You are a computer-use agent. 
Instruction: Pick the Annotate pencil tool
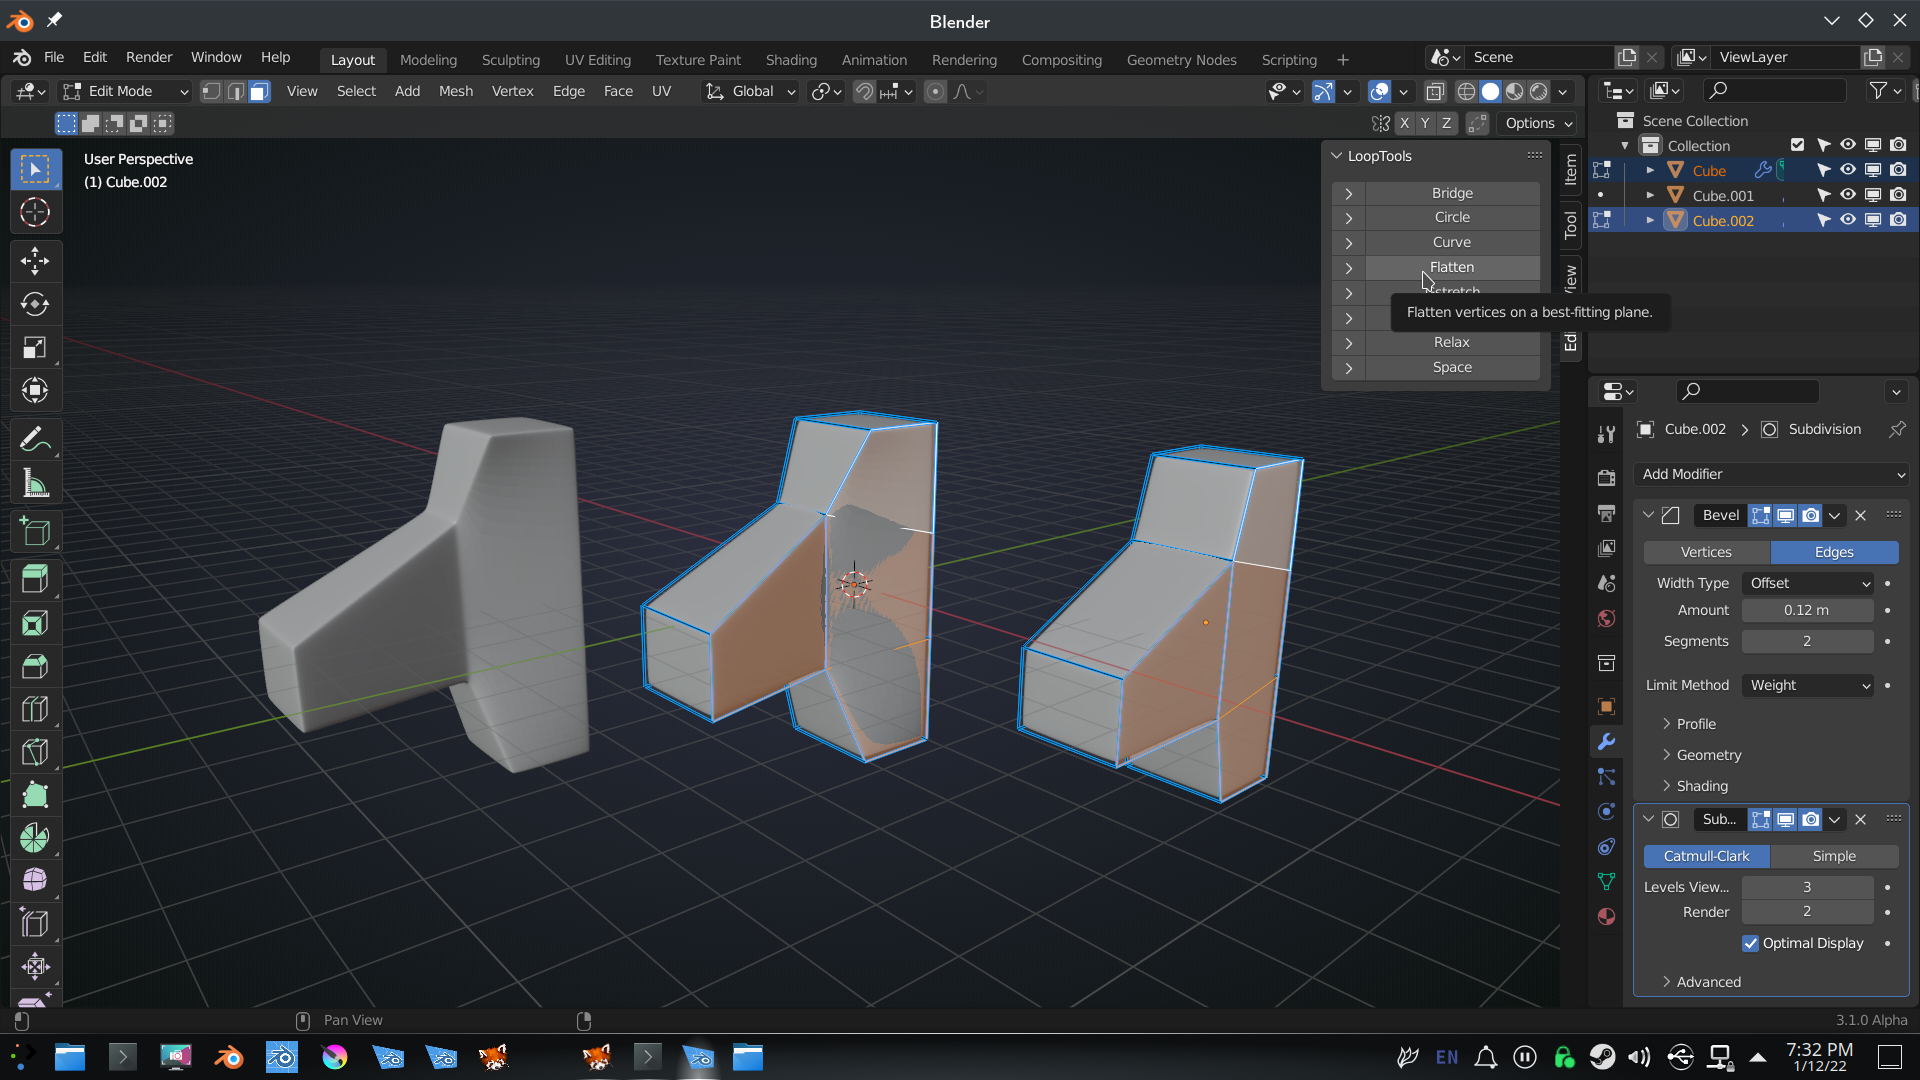[35, 439]
